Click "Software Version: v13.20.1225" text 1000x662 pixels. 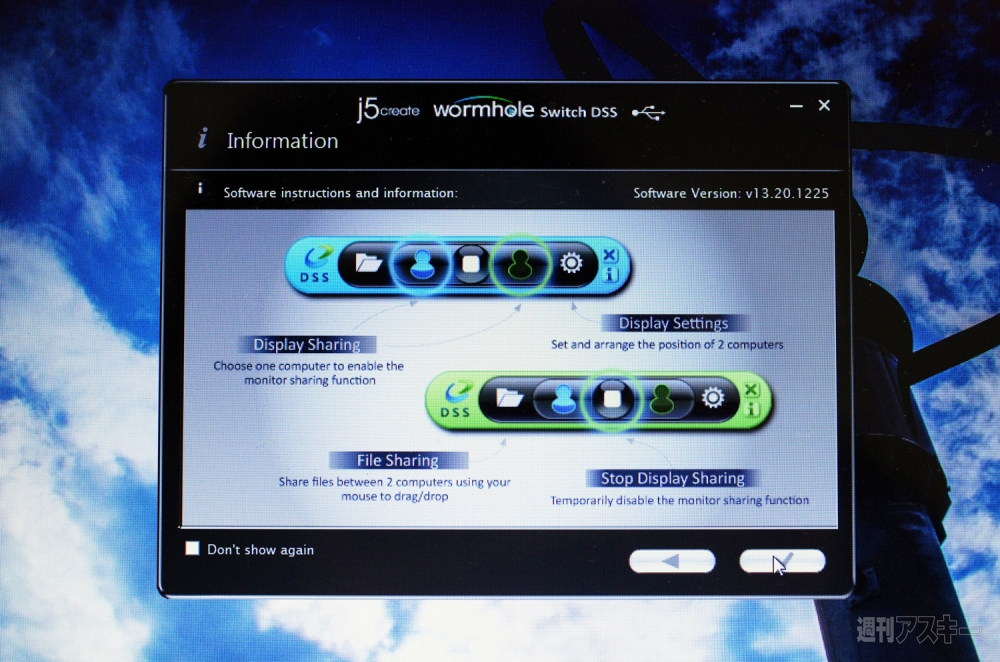click(731, 193)
